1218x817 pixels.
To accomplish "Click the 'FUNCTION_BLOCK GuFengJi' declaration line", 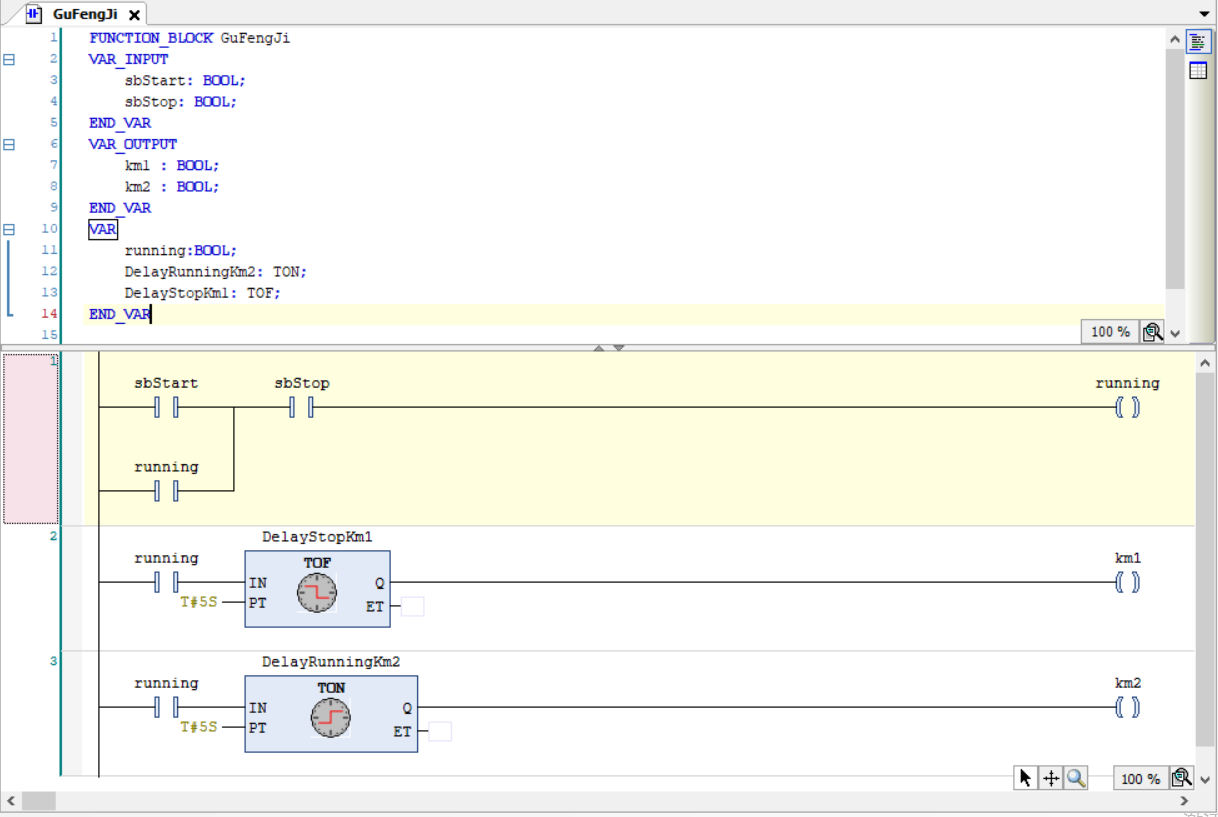I will click(x=190, y=38).
